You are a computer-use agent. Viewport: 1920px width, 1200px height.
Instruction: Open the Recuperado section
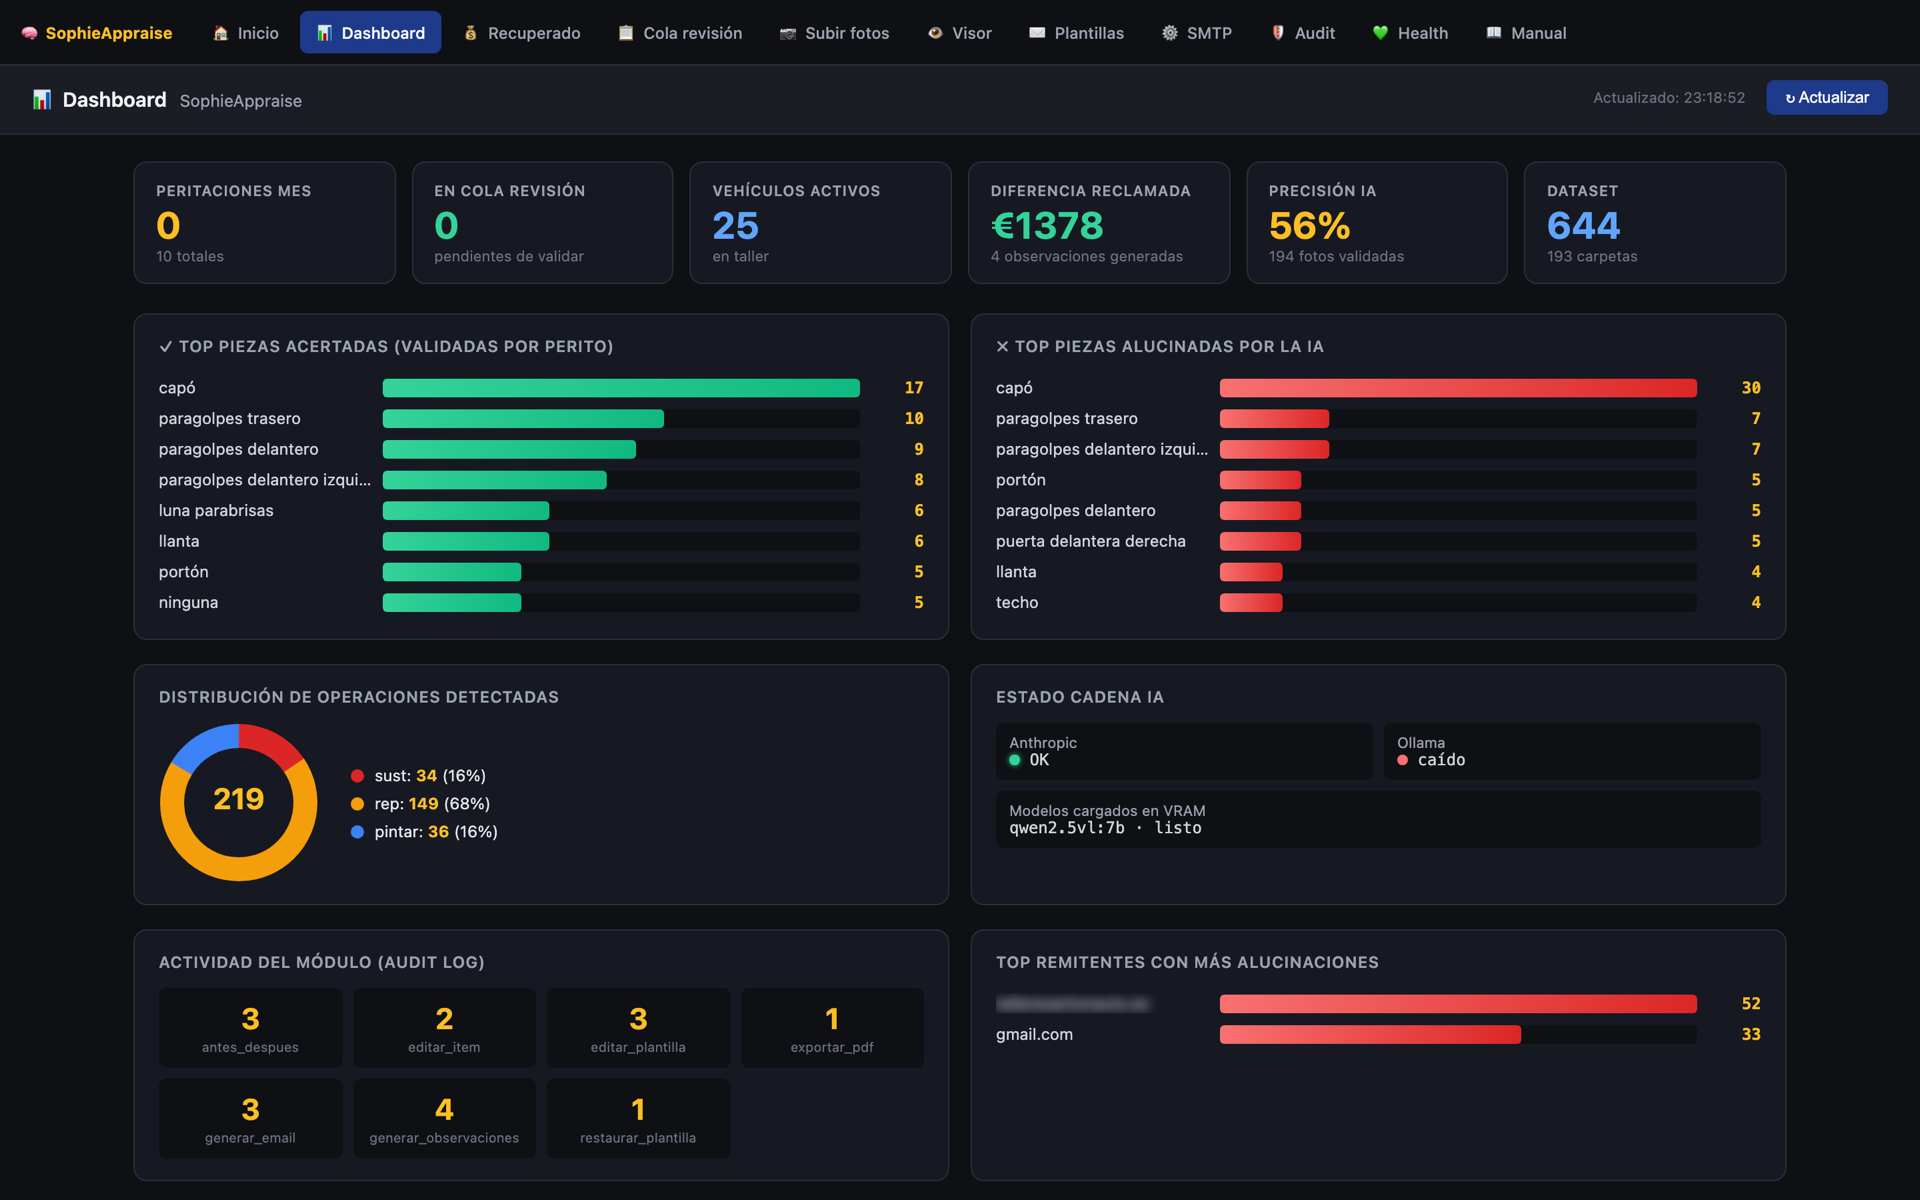pyautogui.click(x=522, y=33)
